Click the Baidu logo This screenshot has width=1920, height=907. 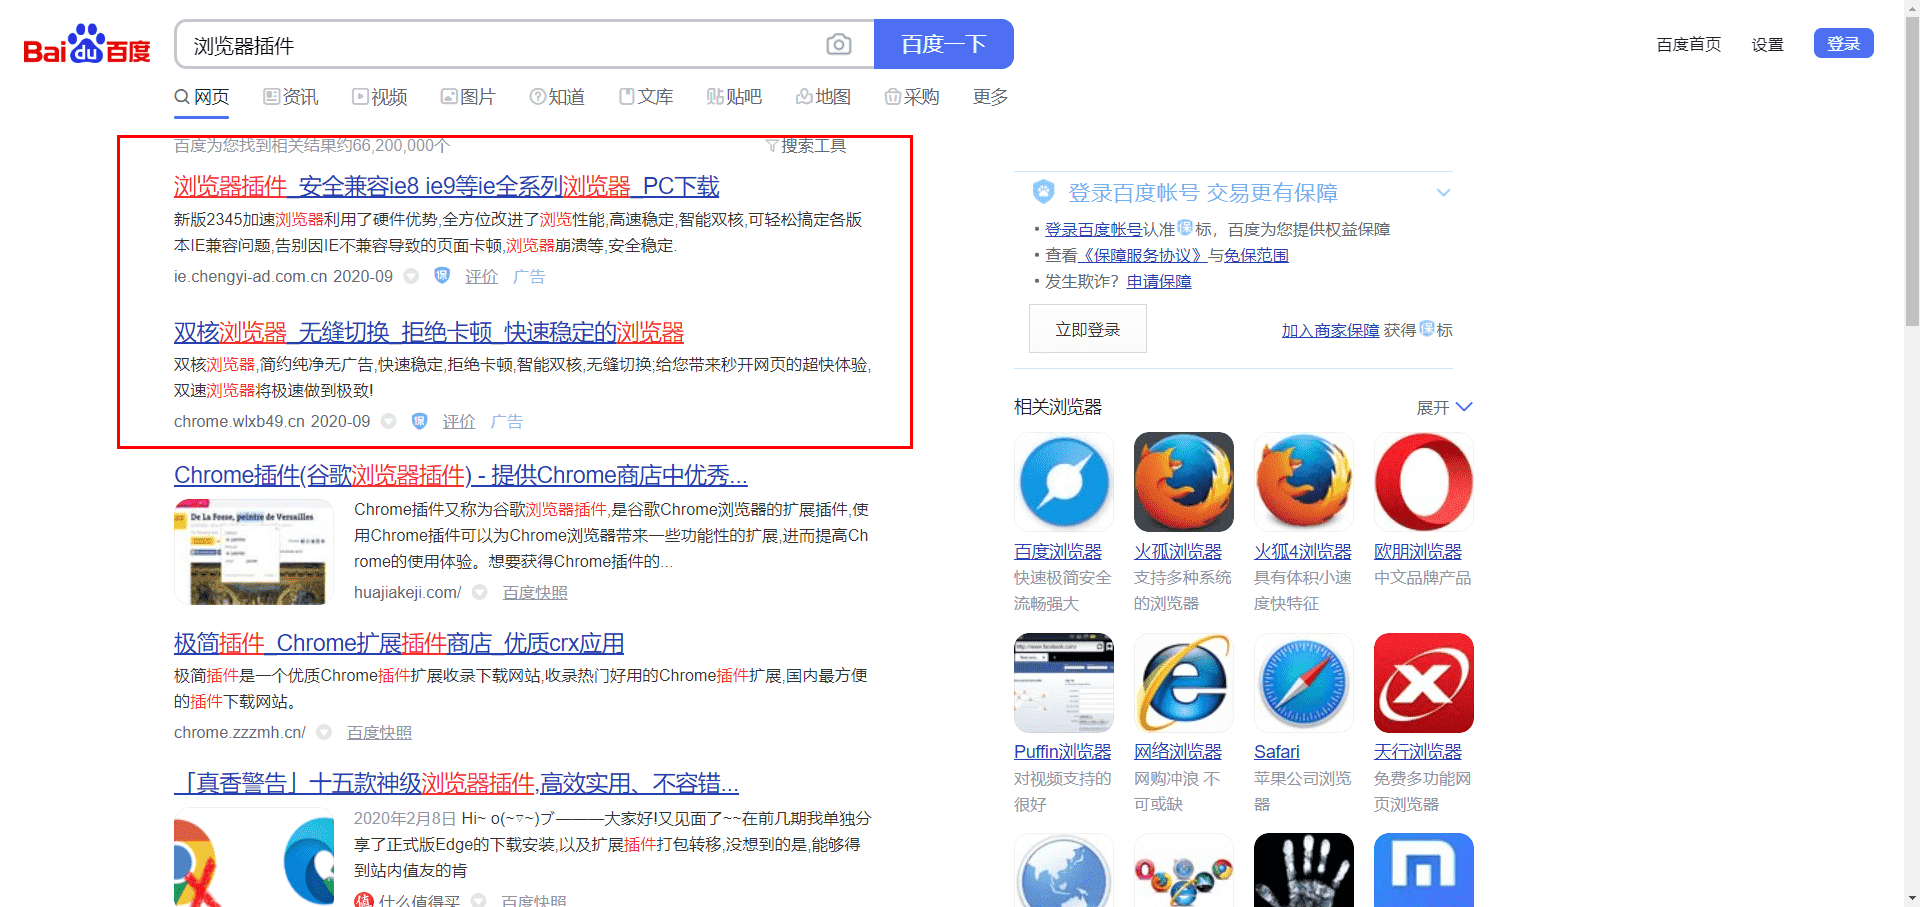click(x=87, y=44)
